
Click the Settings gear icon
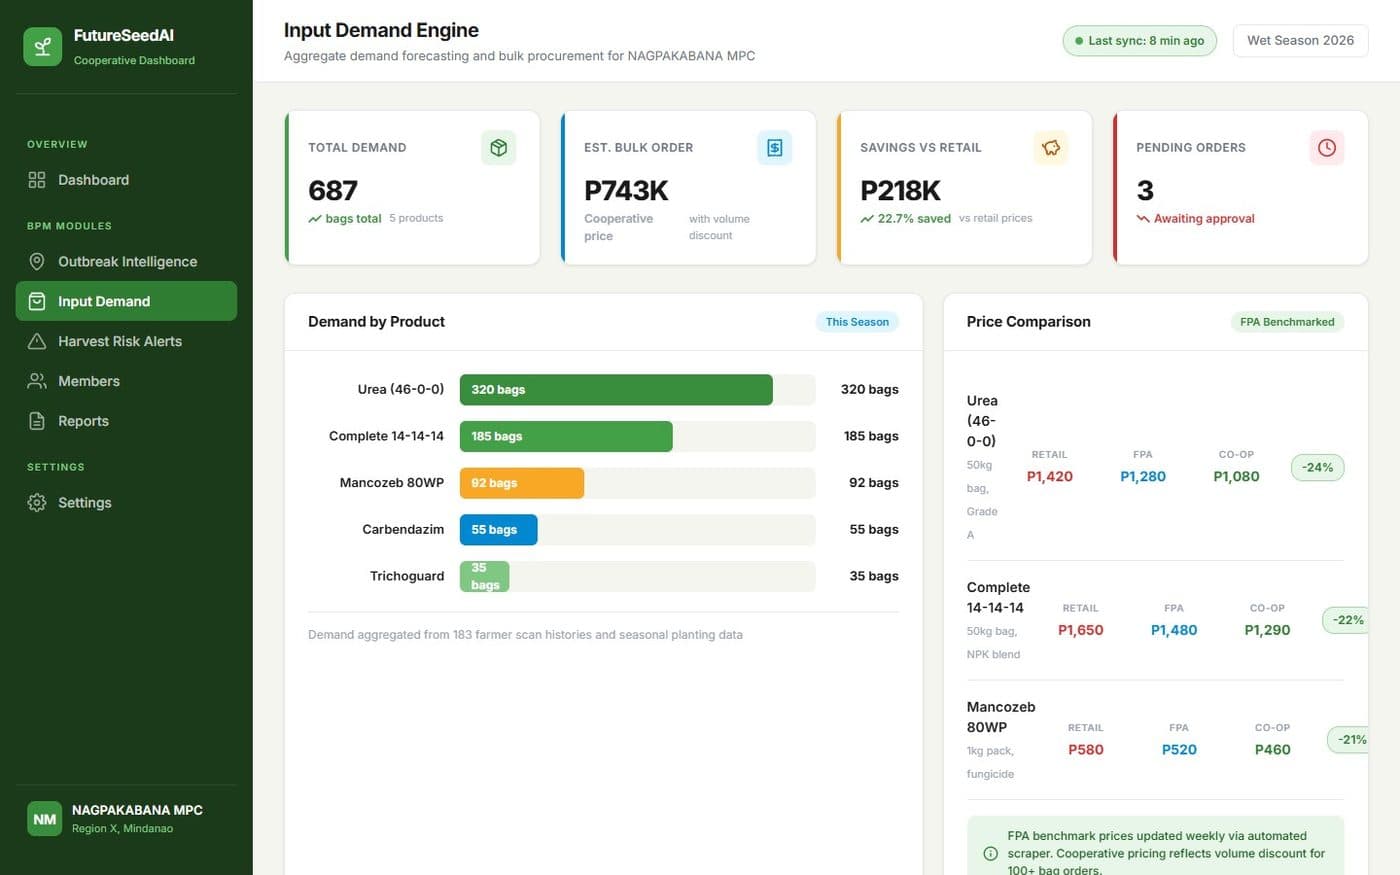[37, 503]
